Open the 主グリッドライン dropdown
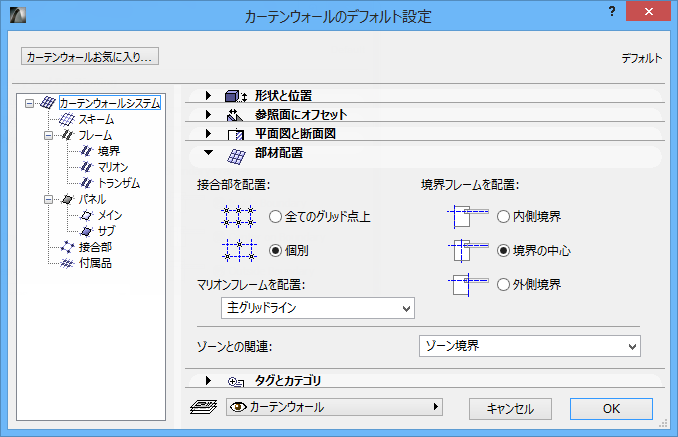 point(318,308)
